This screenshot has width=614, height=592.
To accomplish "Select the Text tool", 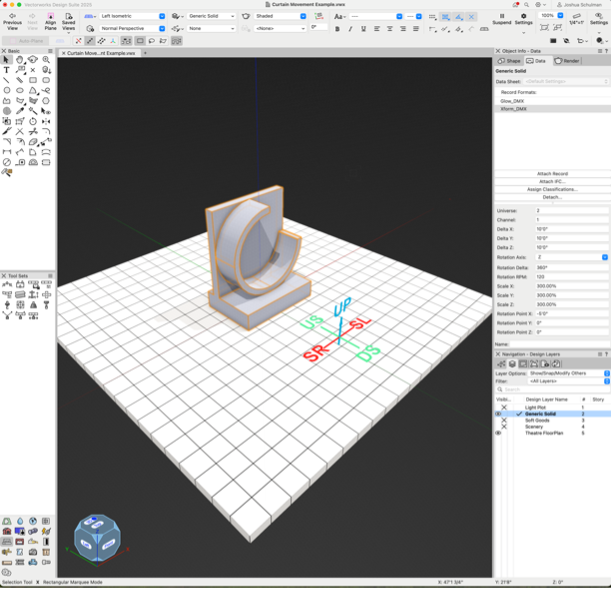I will (x=6, y=70).
